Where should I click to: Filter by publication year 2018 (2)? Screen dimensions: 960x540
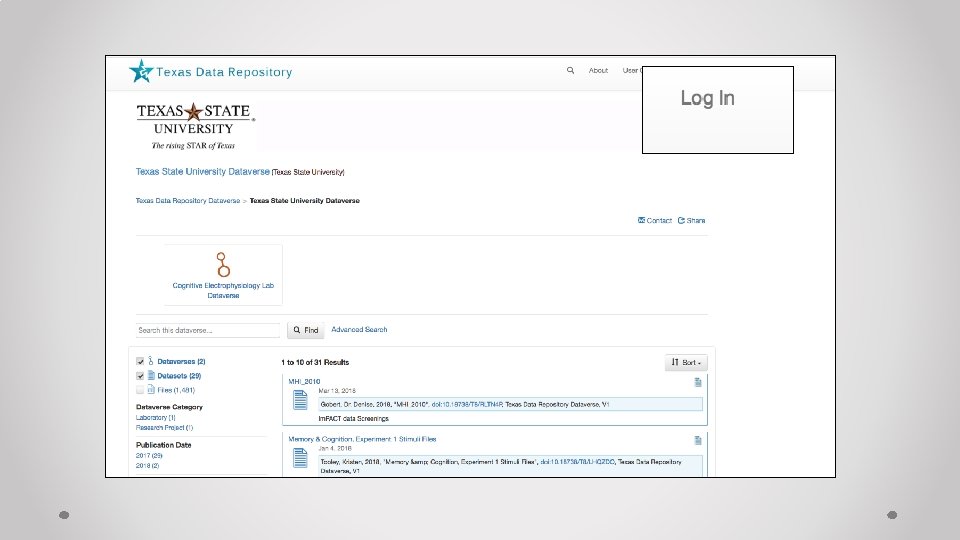pos(147,465)
